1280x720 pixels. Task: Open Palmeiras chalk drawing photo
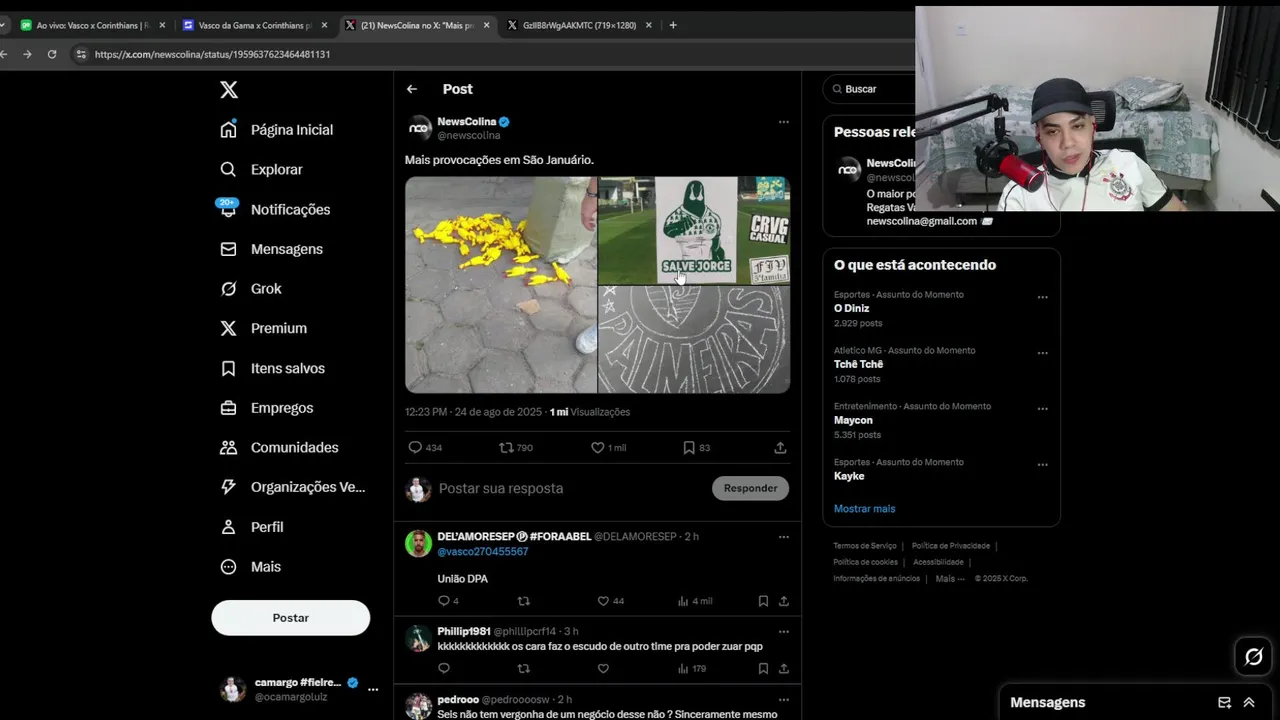pyautogui.click(x=694, y=339)
